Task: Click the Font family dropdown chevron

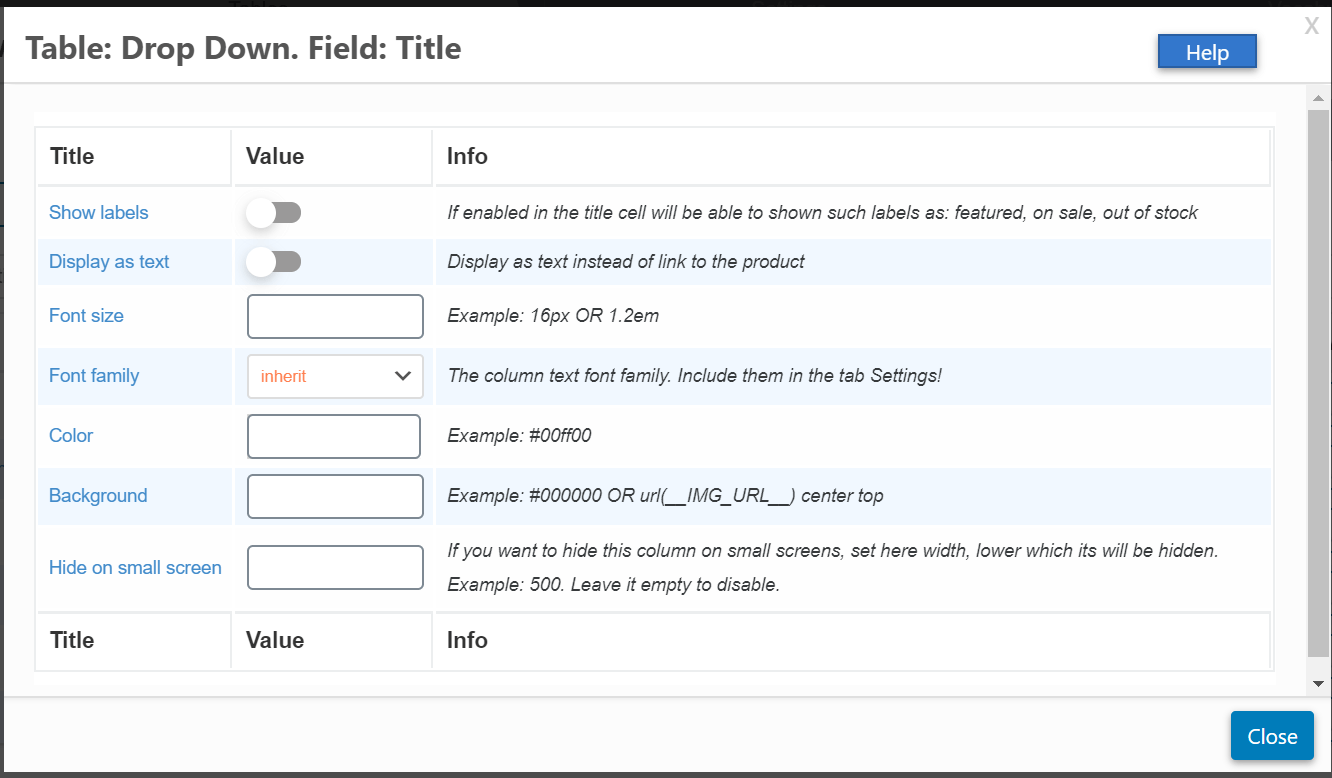Action: (403, 376)
